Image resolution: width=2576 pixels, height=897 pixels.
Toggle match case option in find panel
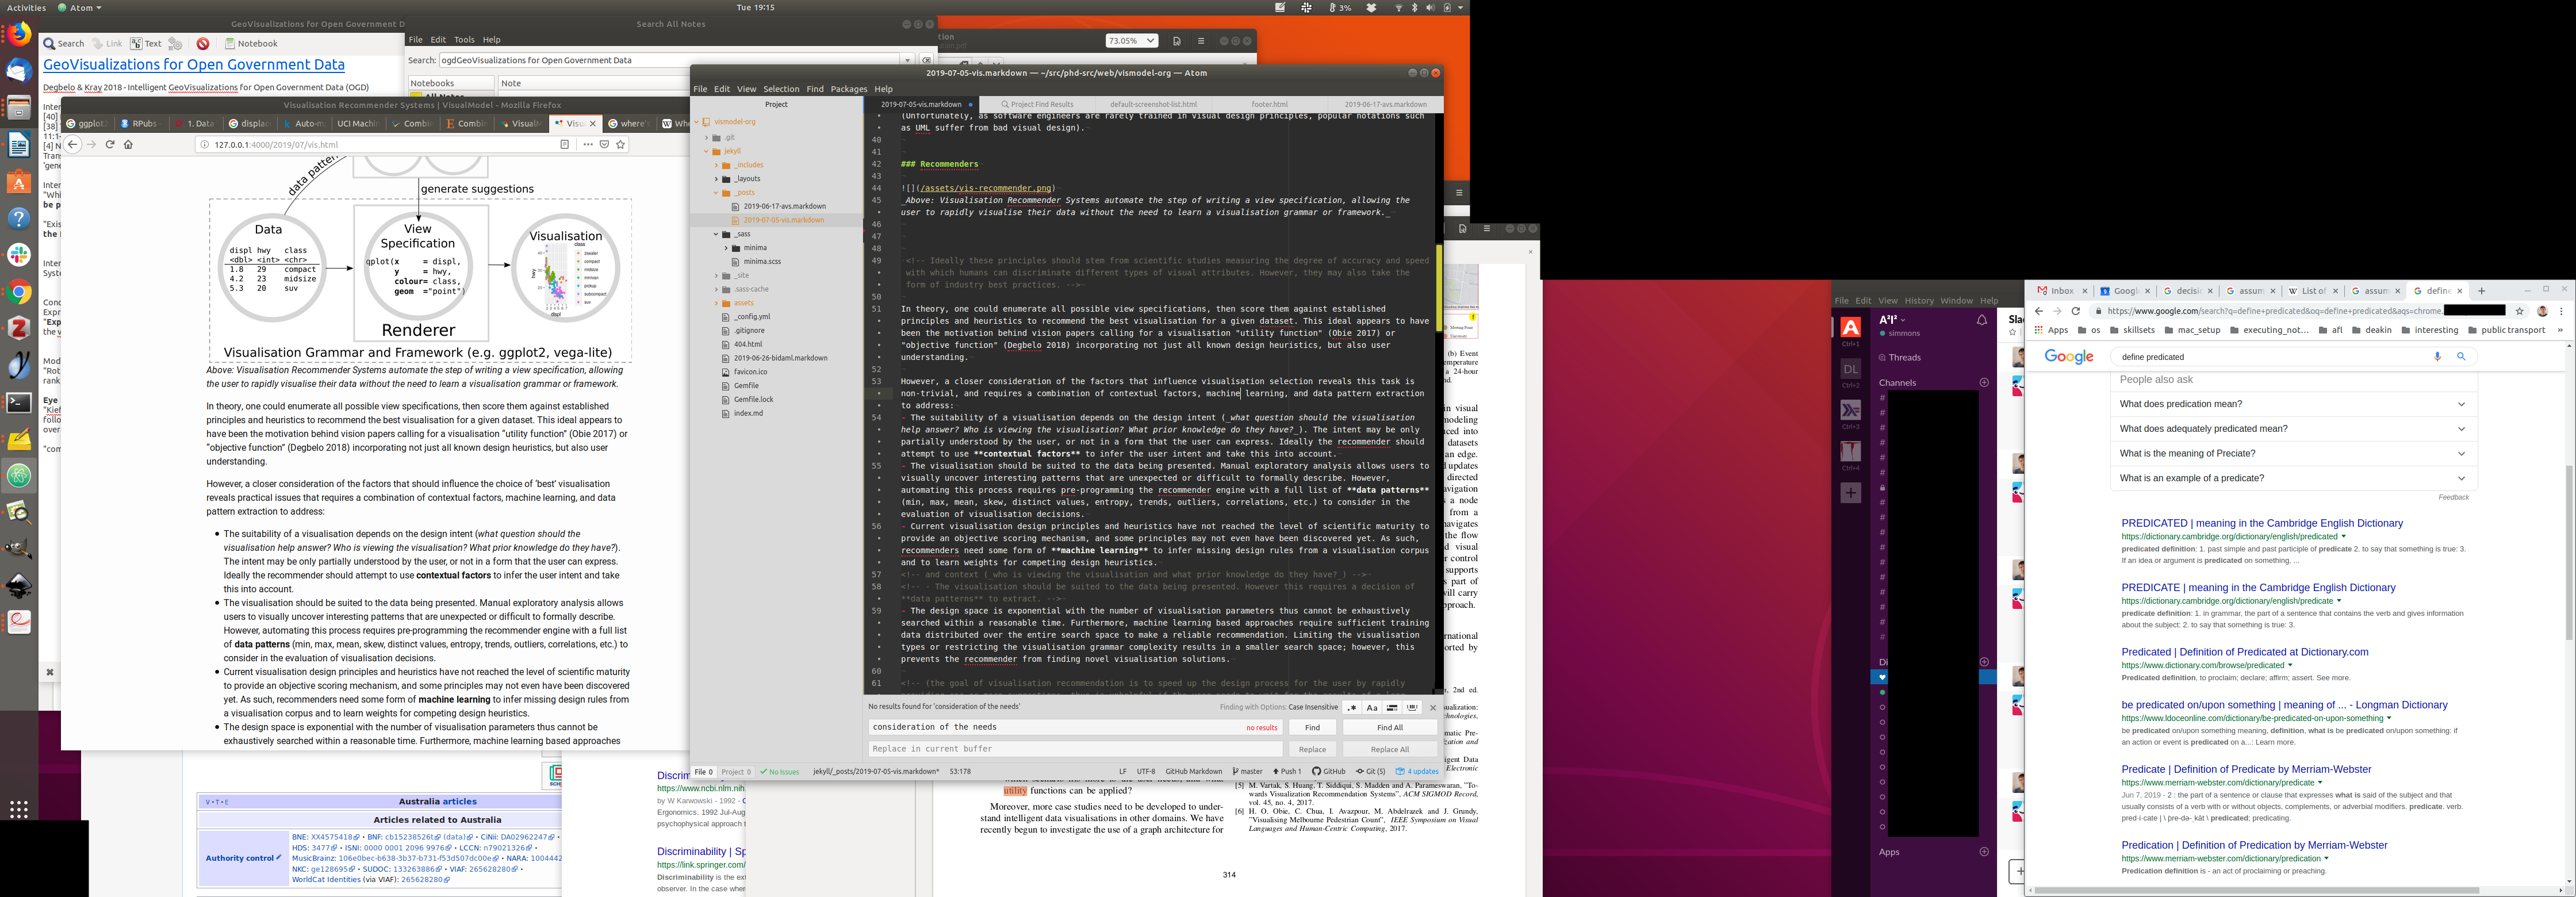(1372, 707)
